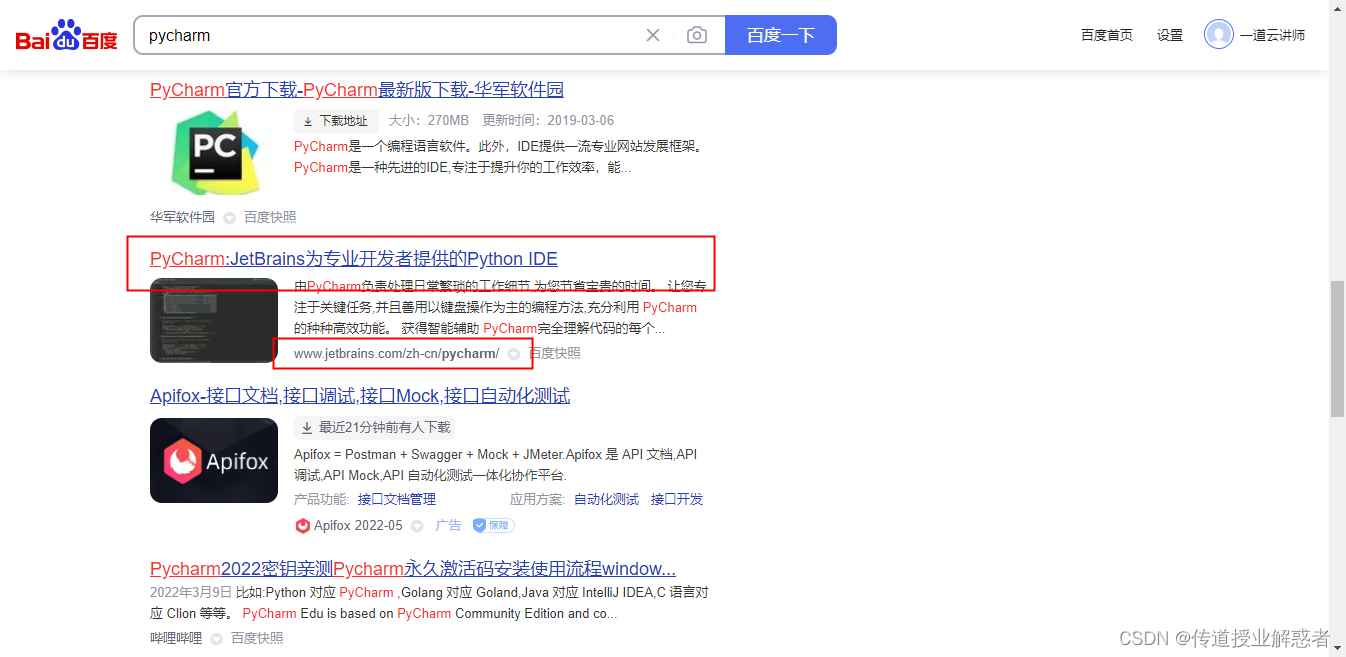Image resolution: width=1346 pixels, height=657 pixels.
Task: Click the 百度一下 search button
Action: click(780, 35)
